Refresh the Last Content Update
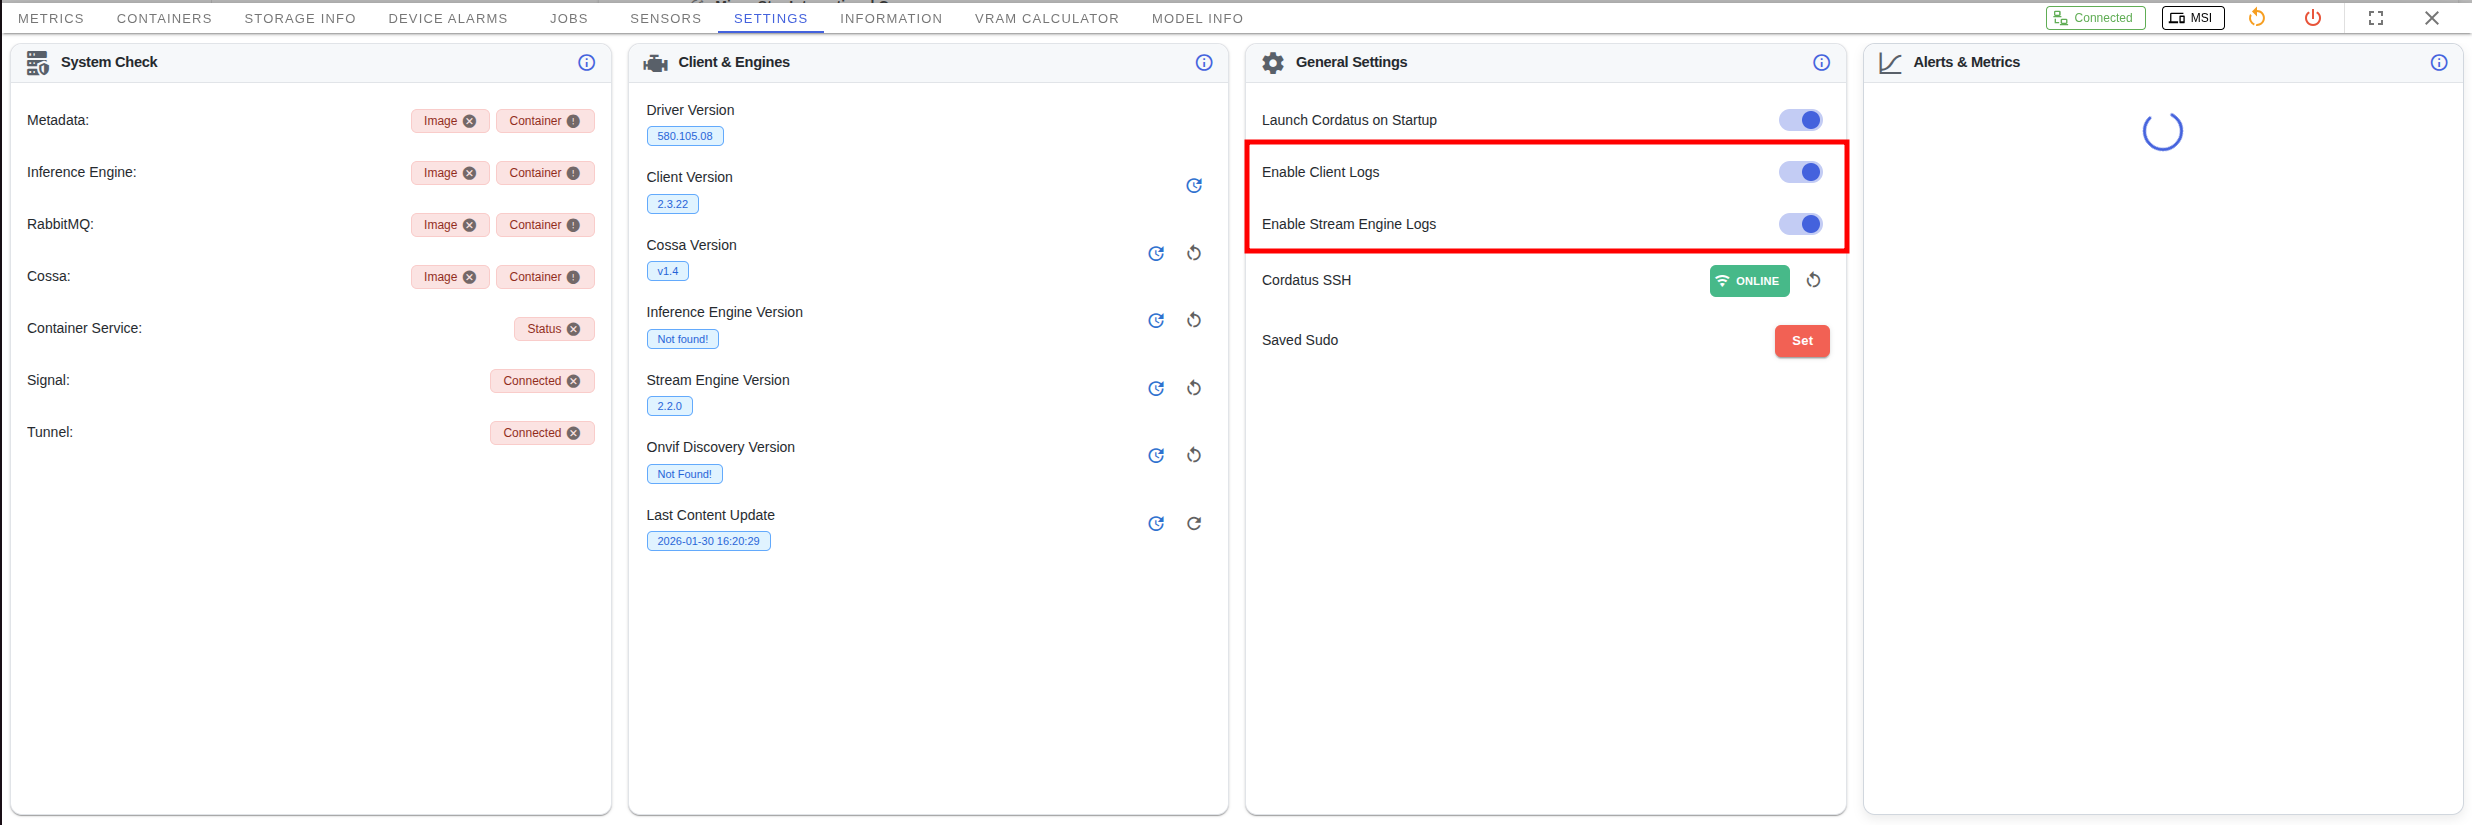Viewport: 2472px width, 825px height. pos(1194,524)
